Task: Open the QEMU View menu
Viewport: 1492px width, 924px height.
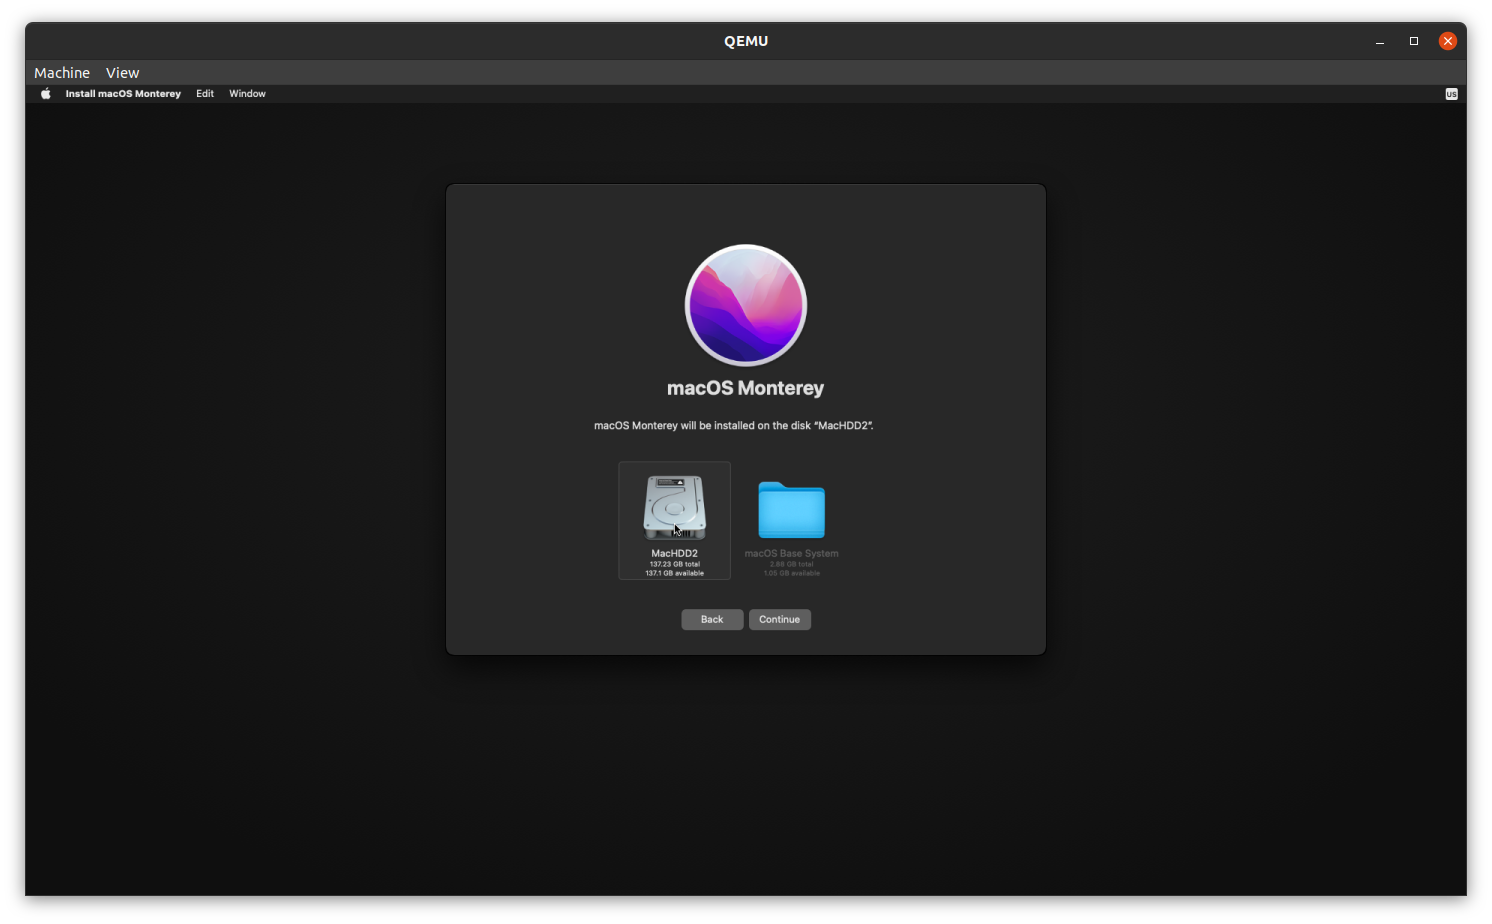Action: click(123, 73)
